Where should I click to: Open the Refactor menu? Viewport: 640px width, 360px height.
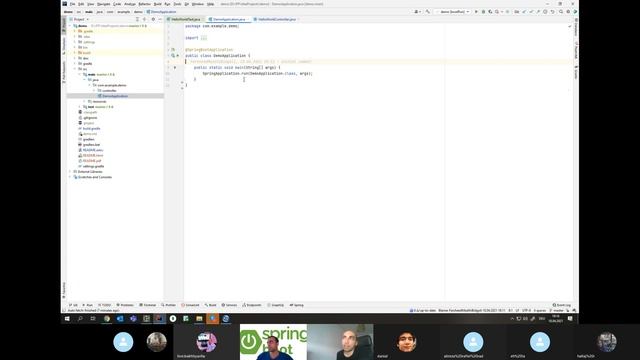tap(144, 4)
